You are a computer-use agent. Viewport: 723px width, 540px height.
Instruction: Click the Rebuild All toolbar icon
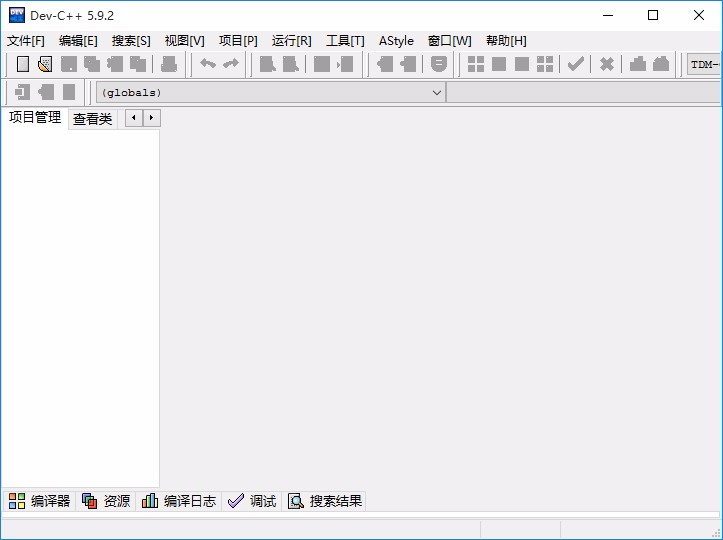(x=545, y=64)
